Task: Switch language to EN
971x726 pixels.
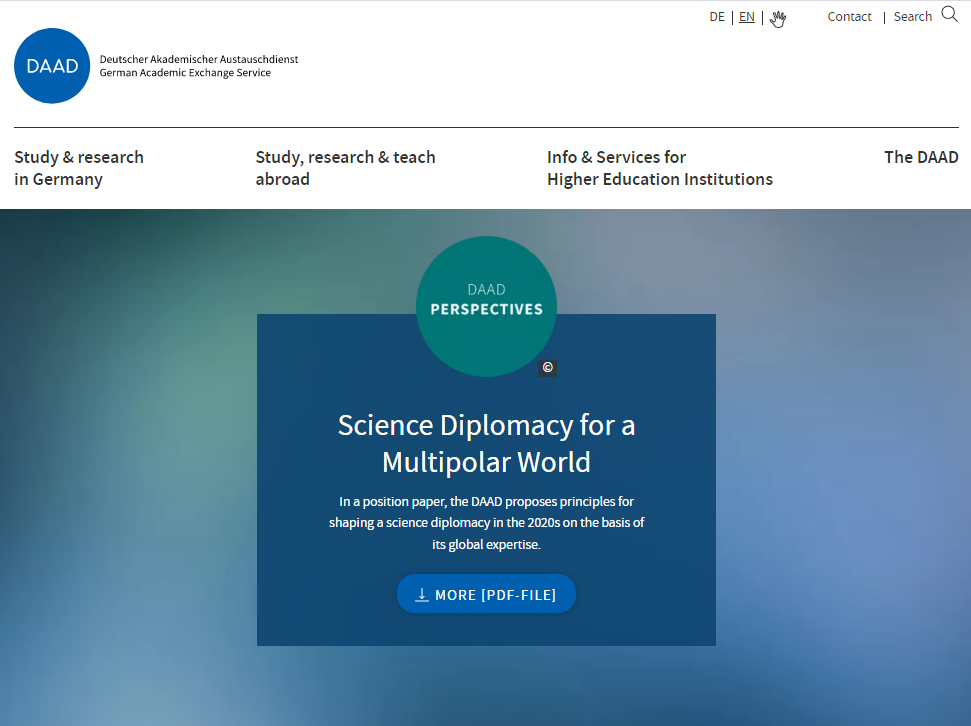Action: coord(747,17)
